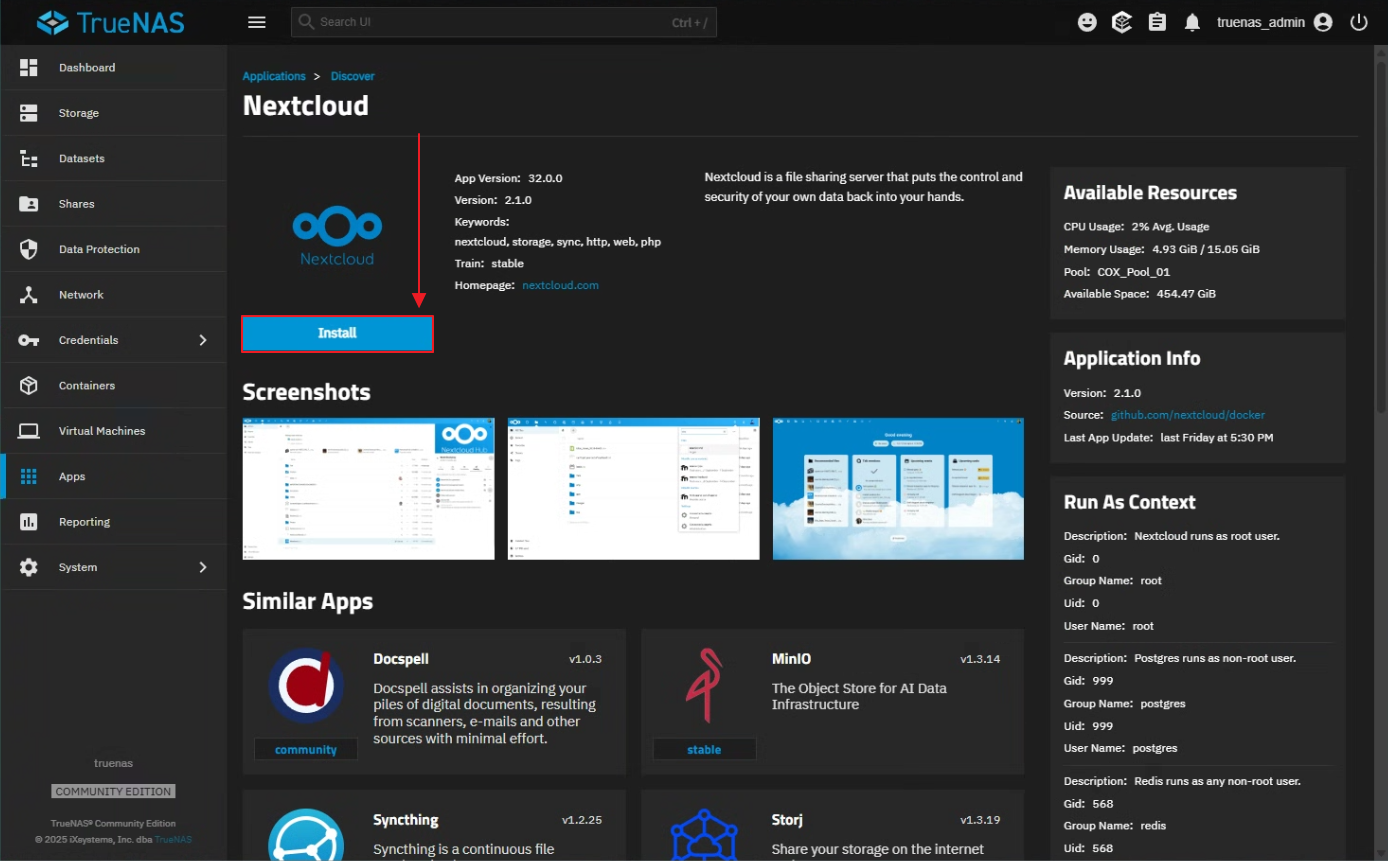The image size is (1388, 861).
Task: Select Apps in the sidebar
Action: [113, 477]
